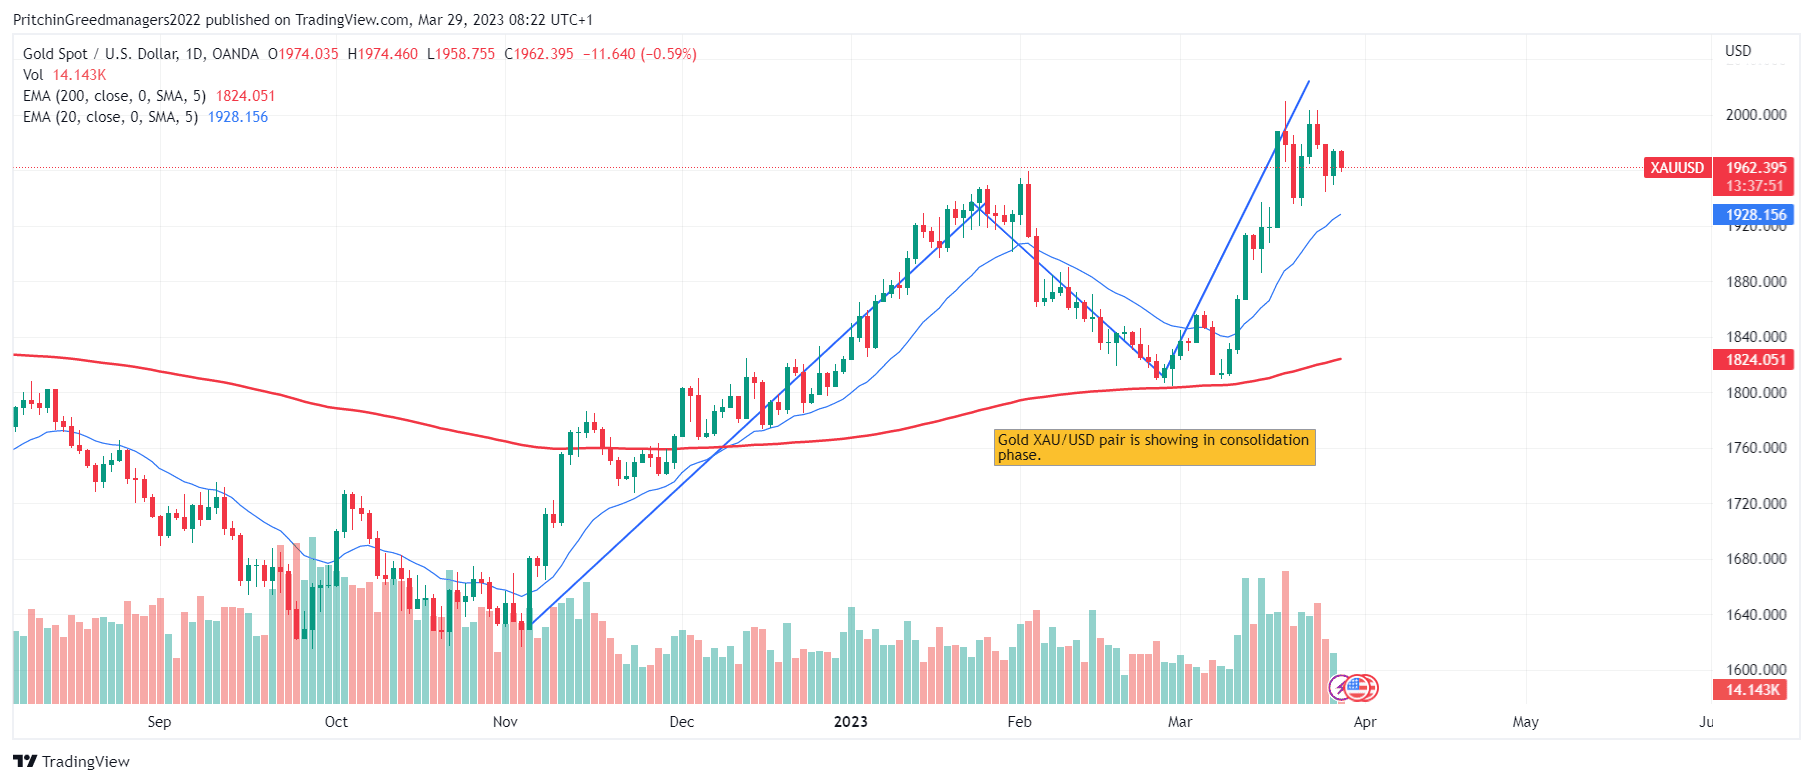Image resolution: width=1813 pixels, height=783 pixels.
Task: Click the 1600.000 price axis label
Action: (x=1756, y=670)
